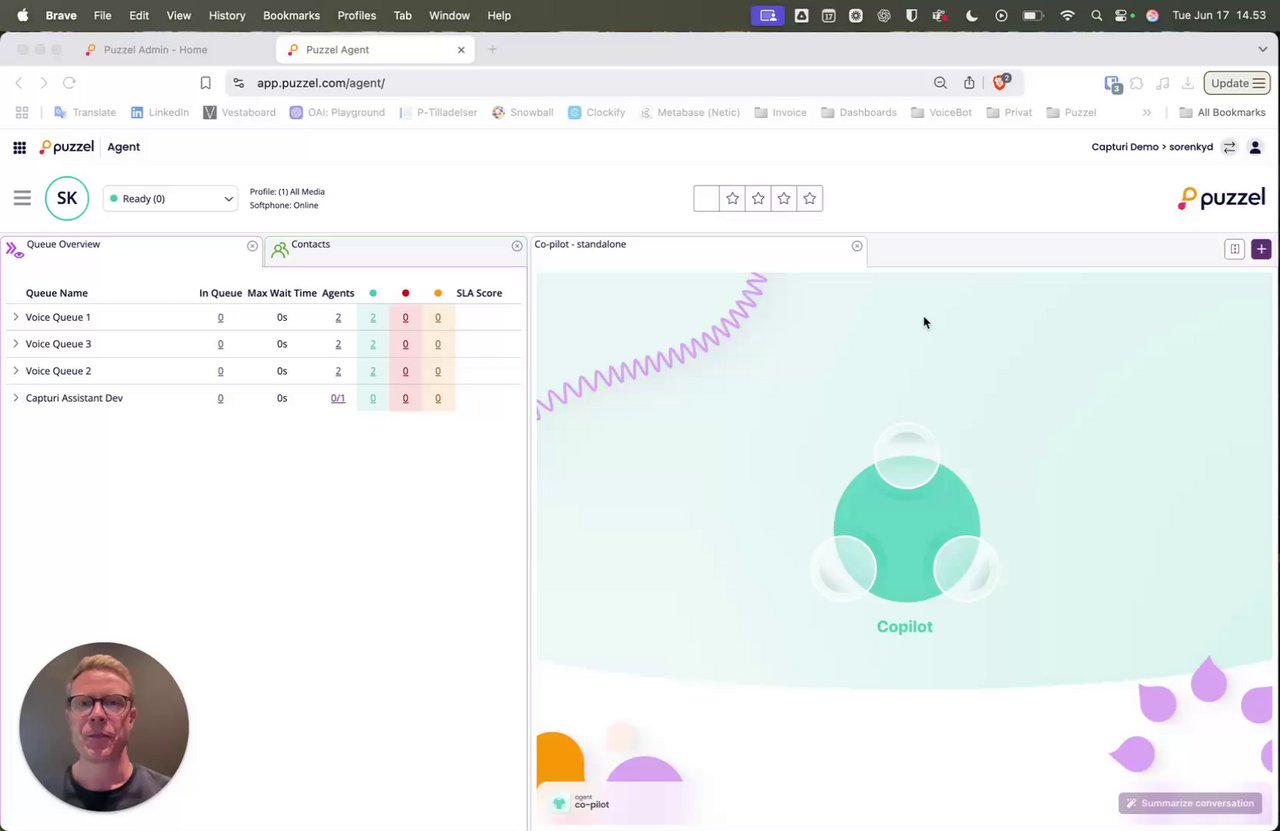Click the Queue Name column header
This screenshot has width=1280, height=831.
57,293
